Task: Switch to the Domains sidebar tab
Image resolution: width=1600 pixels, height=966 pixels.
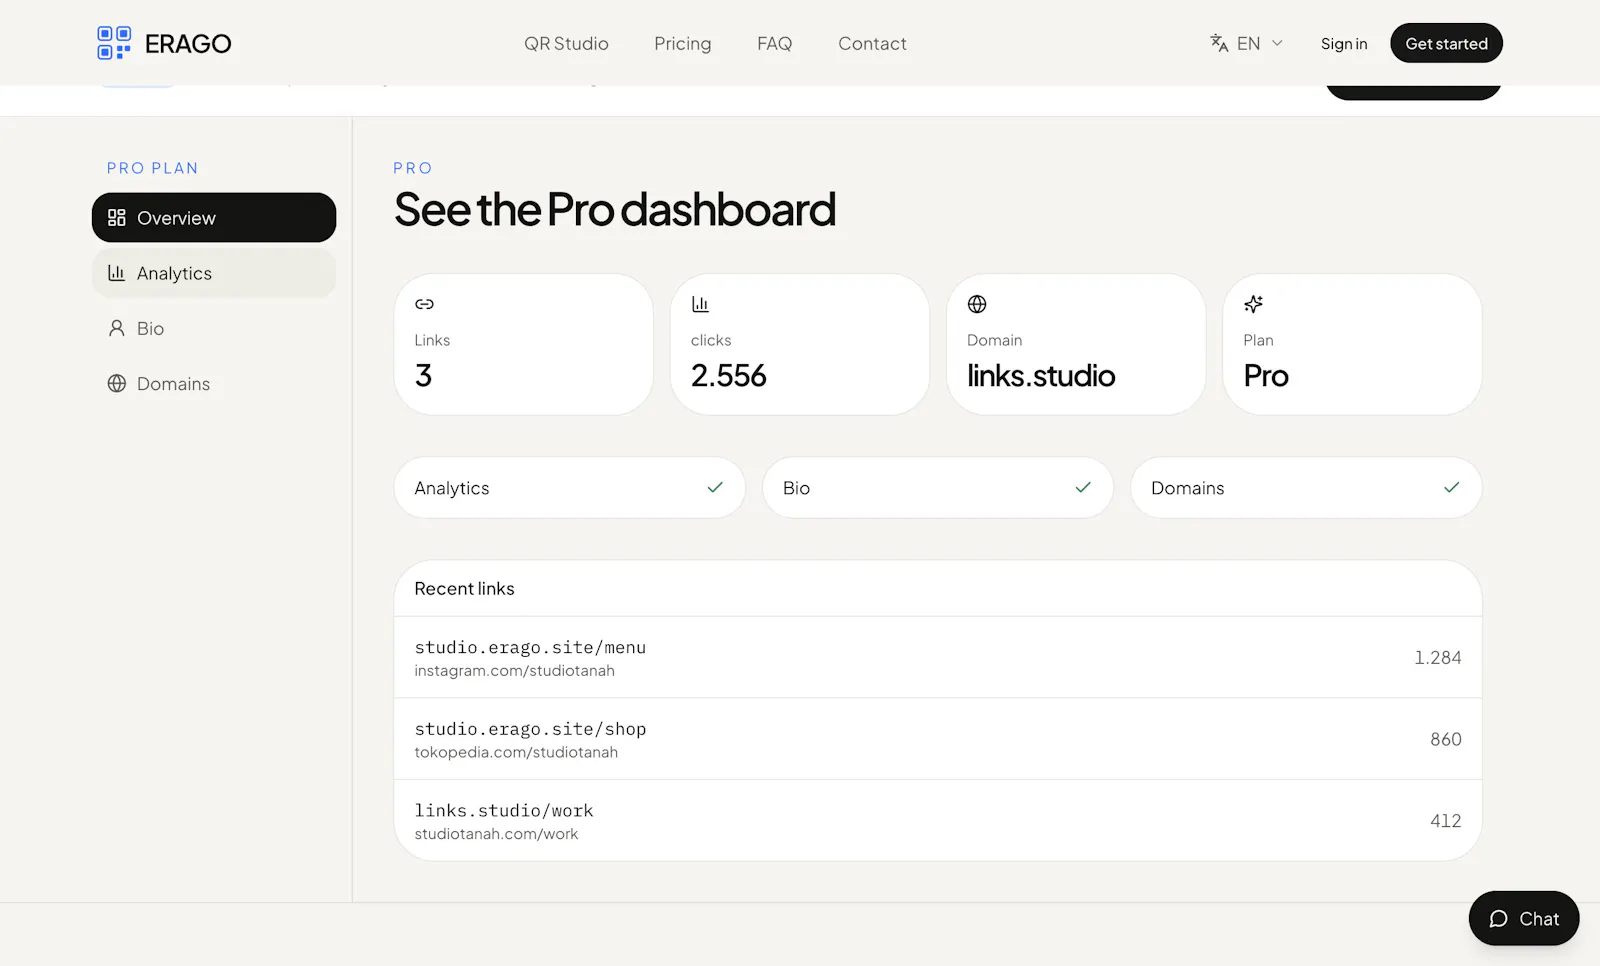Action: pos(214,384)
